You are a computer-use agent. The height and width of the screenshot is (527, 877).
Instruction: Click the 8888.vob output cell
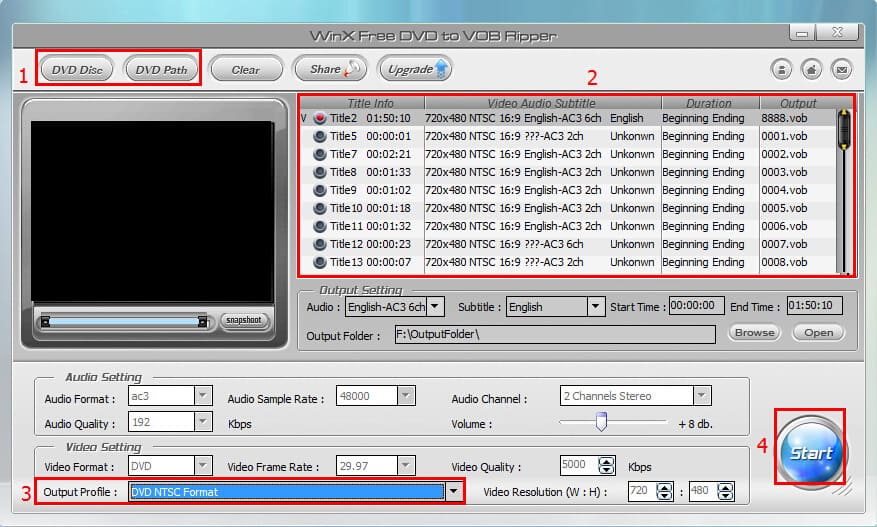coord(784,118)
